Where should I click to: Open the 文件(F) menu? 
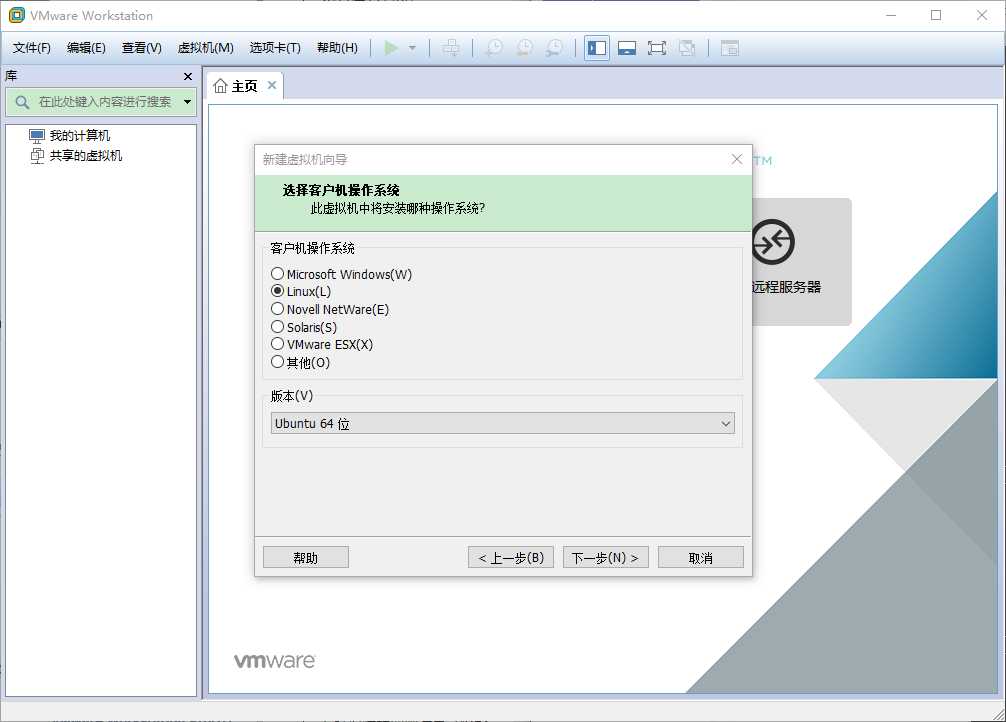tap(31, 48)
